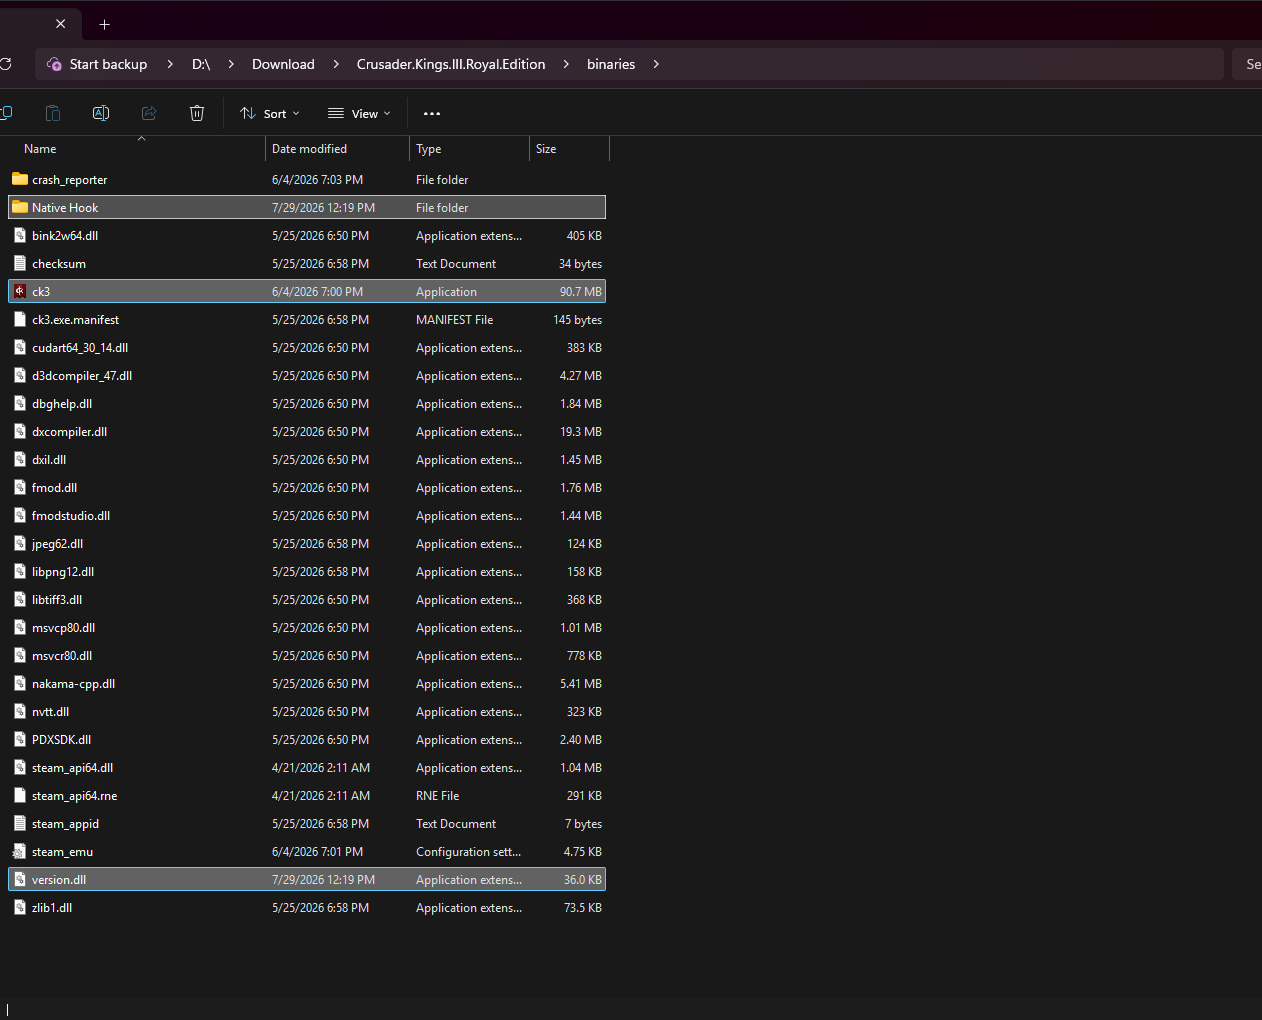The width and height of the screenshot is (1262, 1020).
Task: Select the cudart64_30_14.dll file name
Action: coord(80,348)
